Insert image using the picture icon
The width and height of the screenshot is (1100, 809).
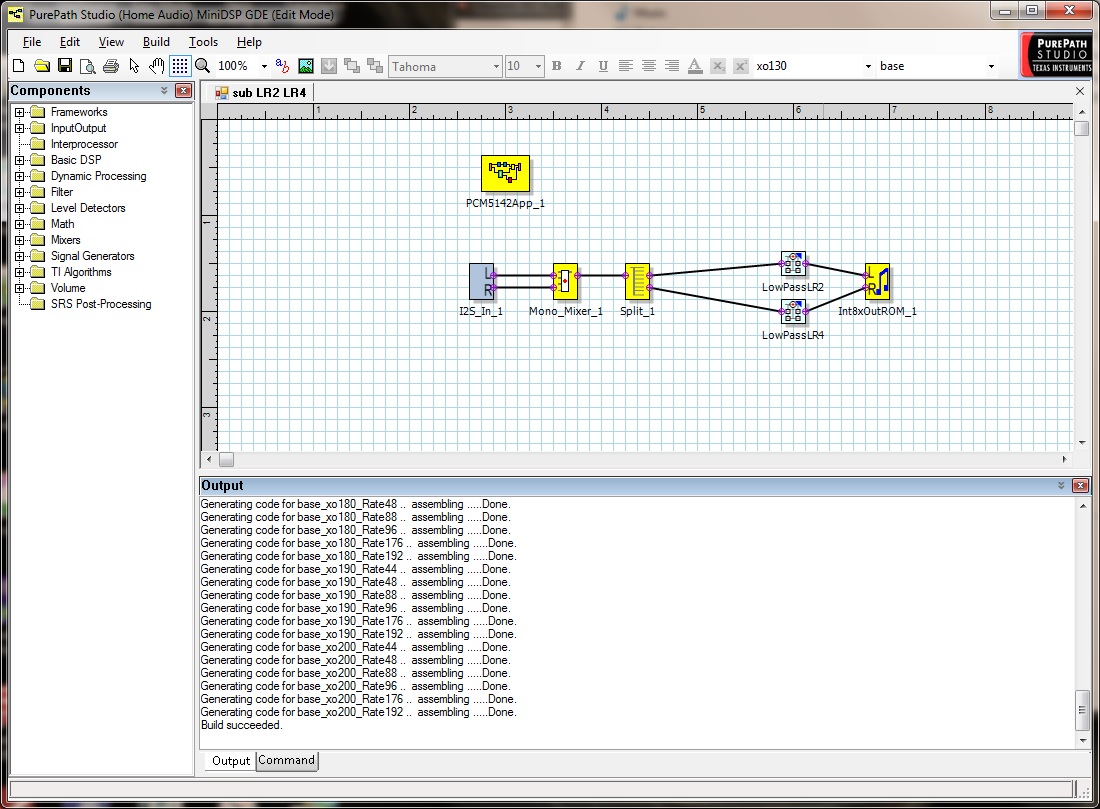pos(306,66)
